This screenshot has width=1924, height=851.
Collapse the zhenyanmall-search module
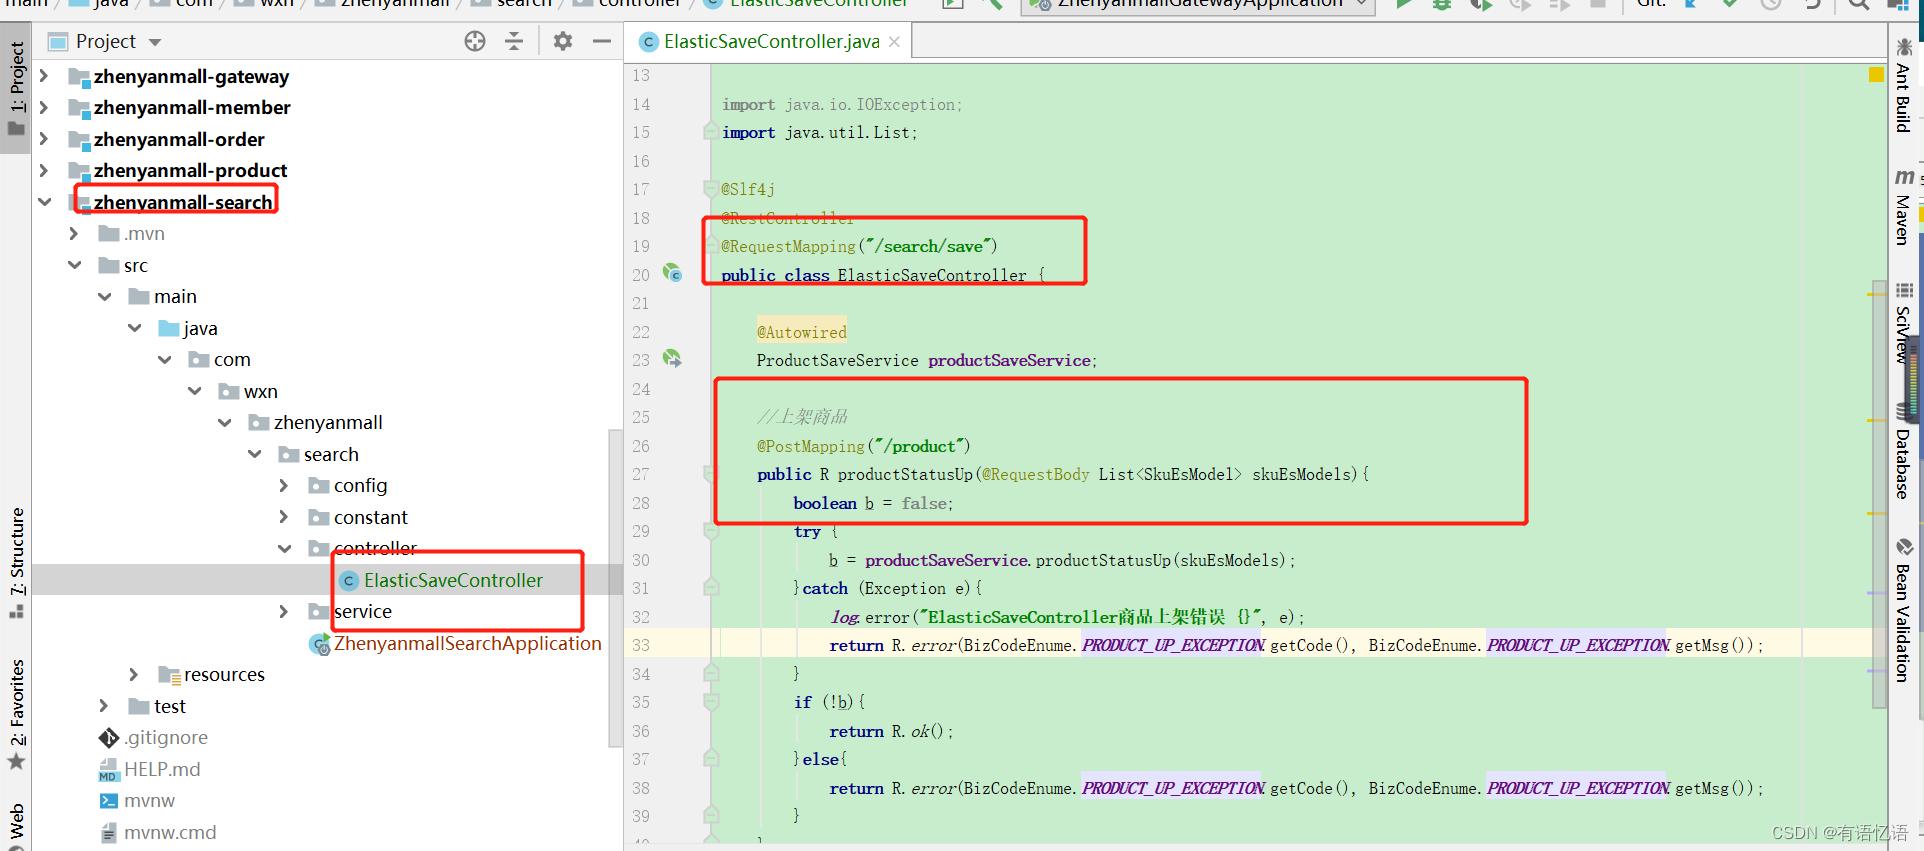[x=44, y=202]
